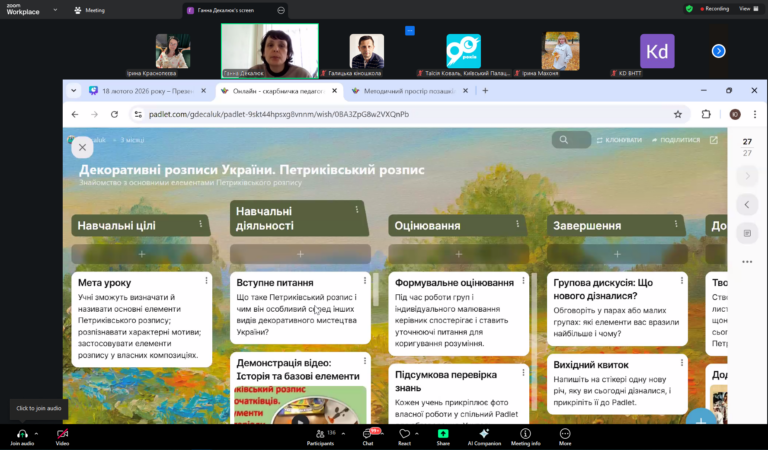
Task: Open Навчальні діяльності section menu
Action: click(357, 210)
